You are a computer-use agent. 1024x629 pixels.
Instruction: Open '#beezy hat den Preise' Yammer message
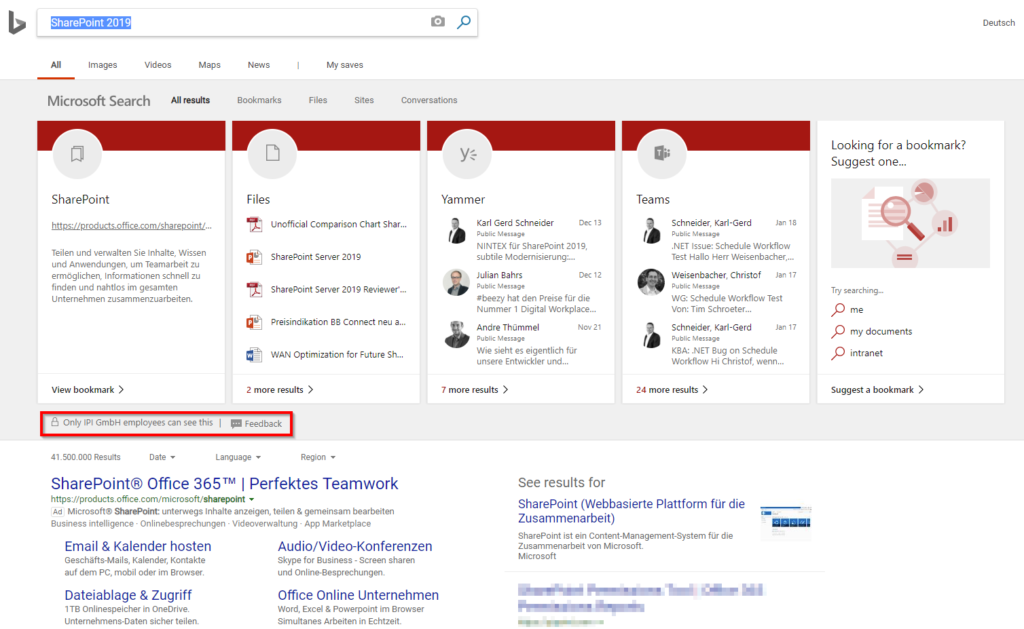coord(536,304)
